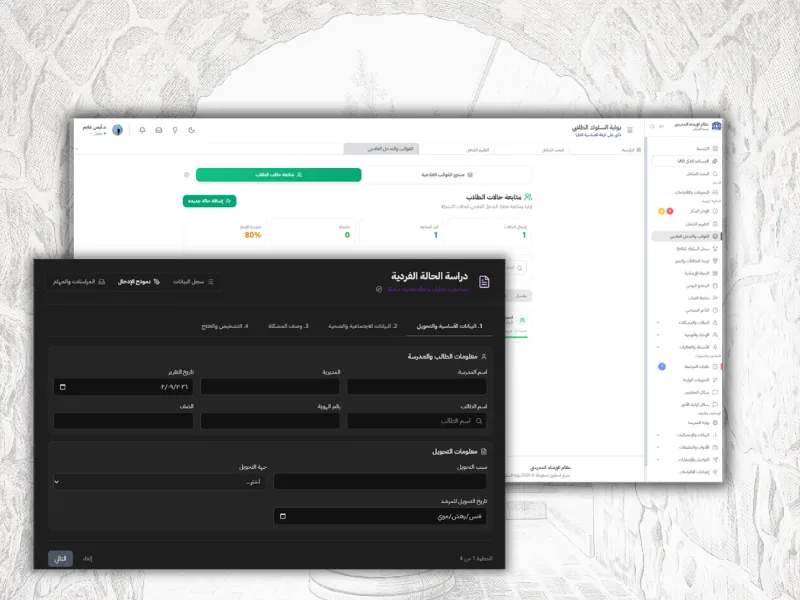Open the المساعد الذكي AI assistant sidebar entry
Screen dimensions: 800x600
click(x=686, y=161)
